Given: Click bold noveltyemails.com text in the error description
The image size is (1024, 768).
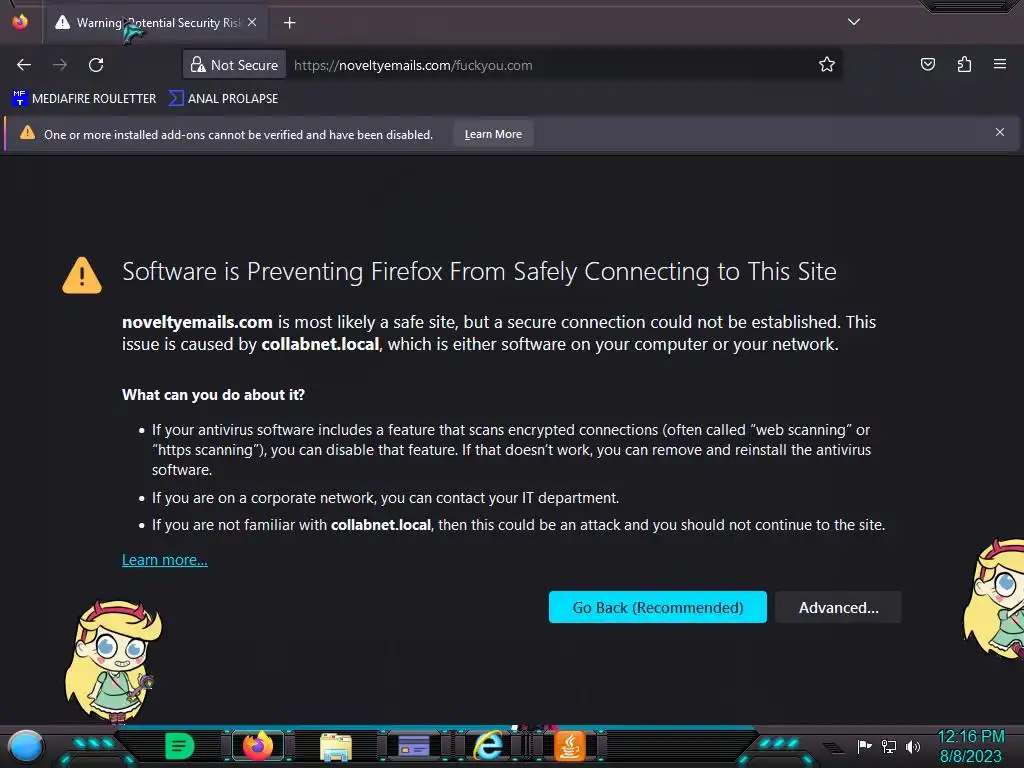Looking at the screenshot, I should (x=197, y=322).
